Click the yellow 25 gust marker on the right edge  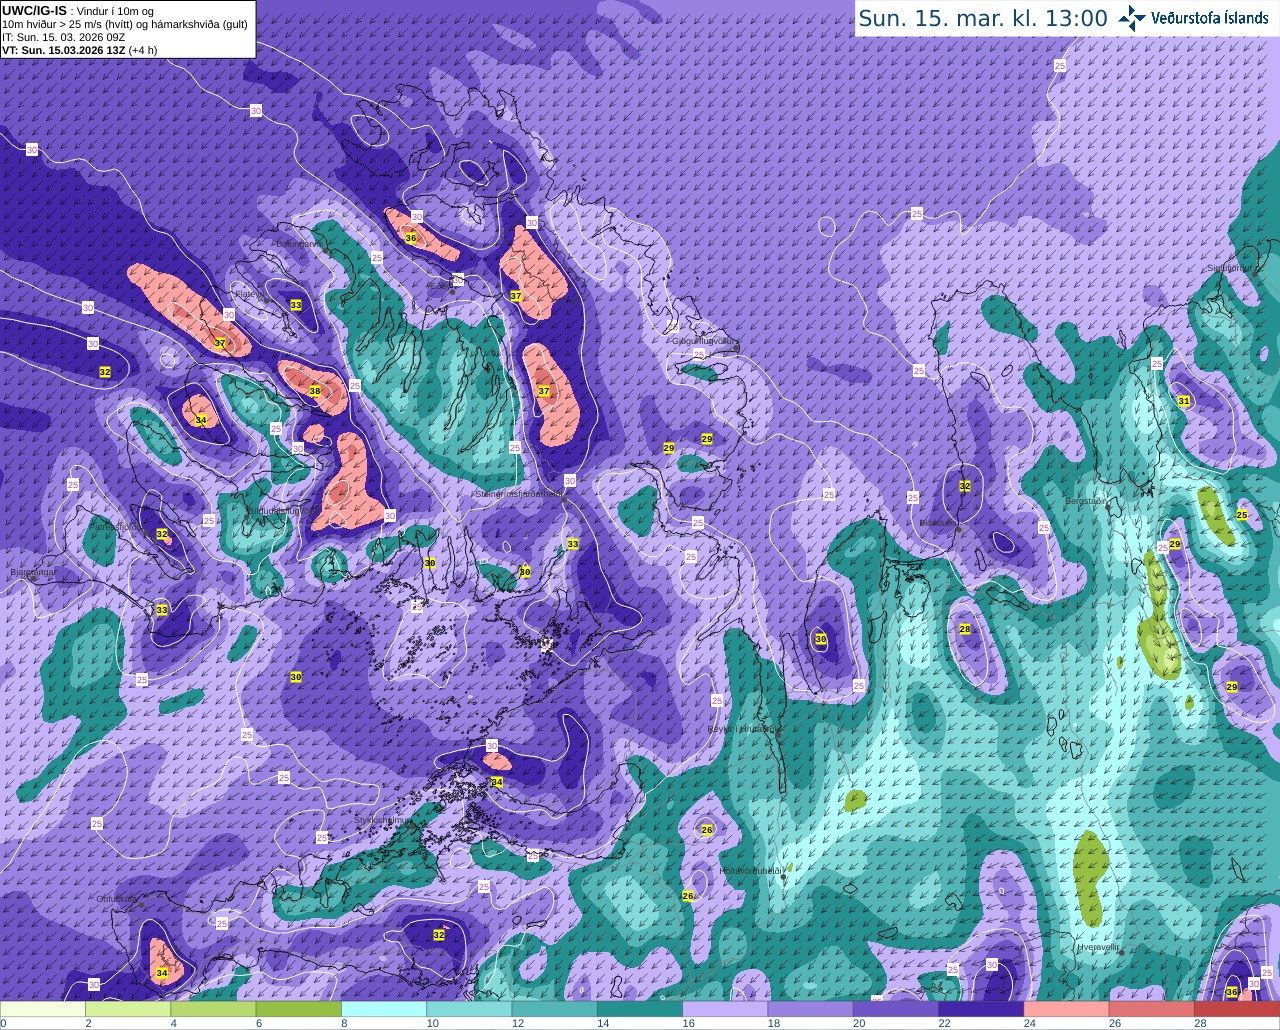coord(1242,515)
